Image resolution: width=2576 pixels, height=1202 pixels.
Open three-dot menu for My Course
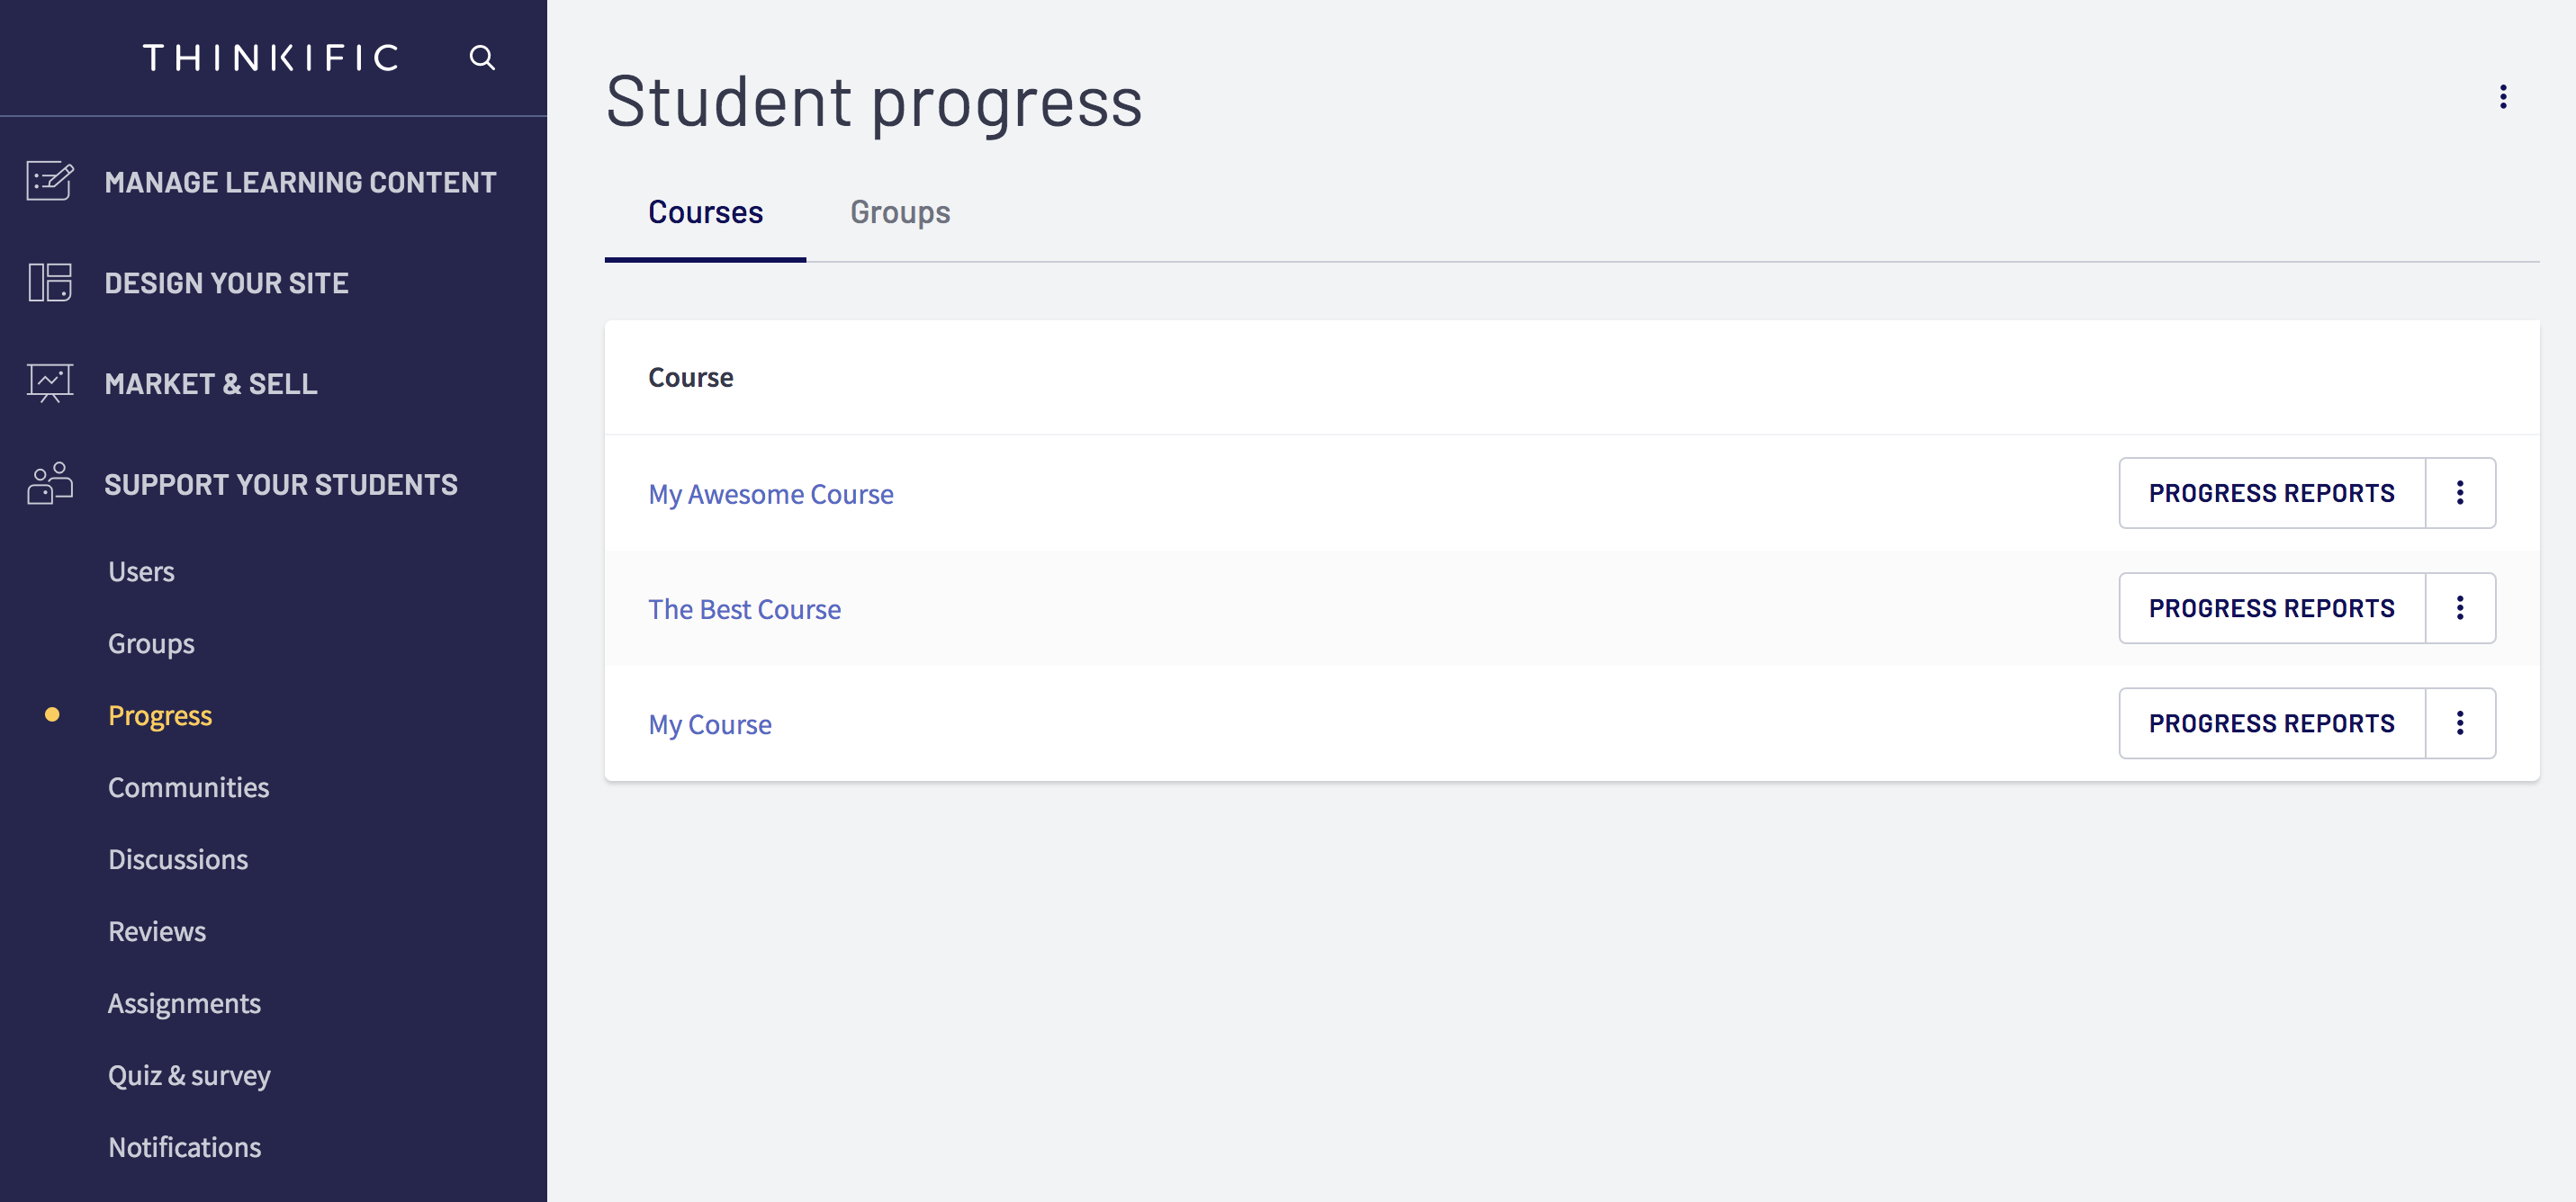[2460, 723]
